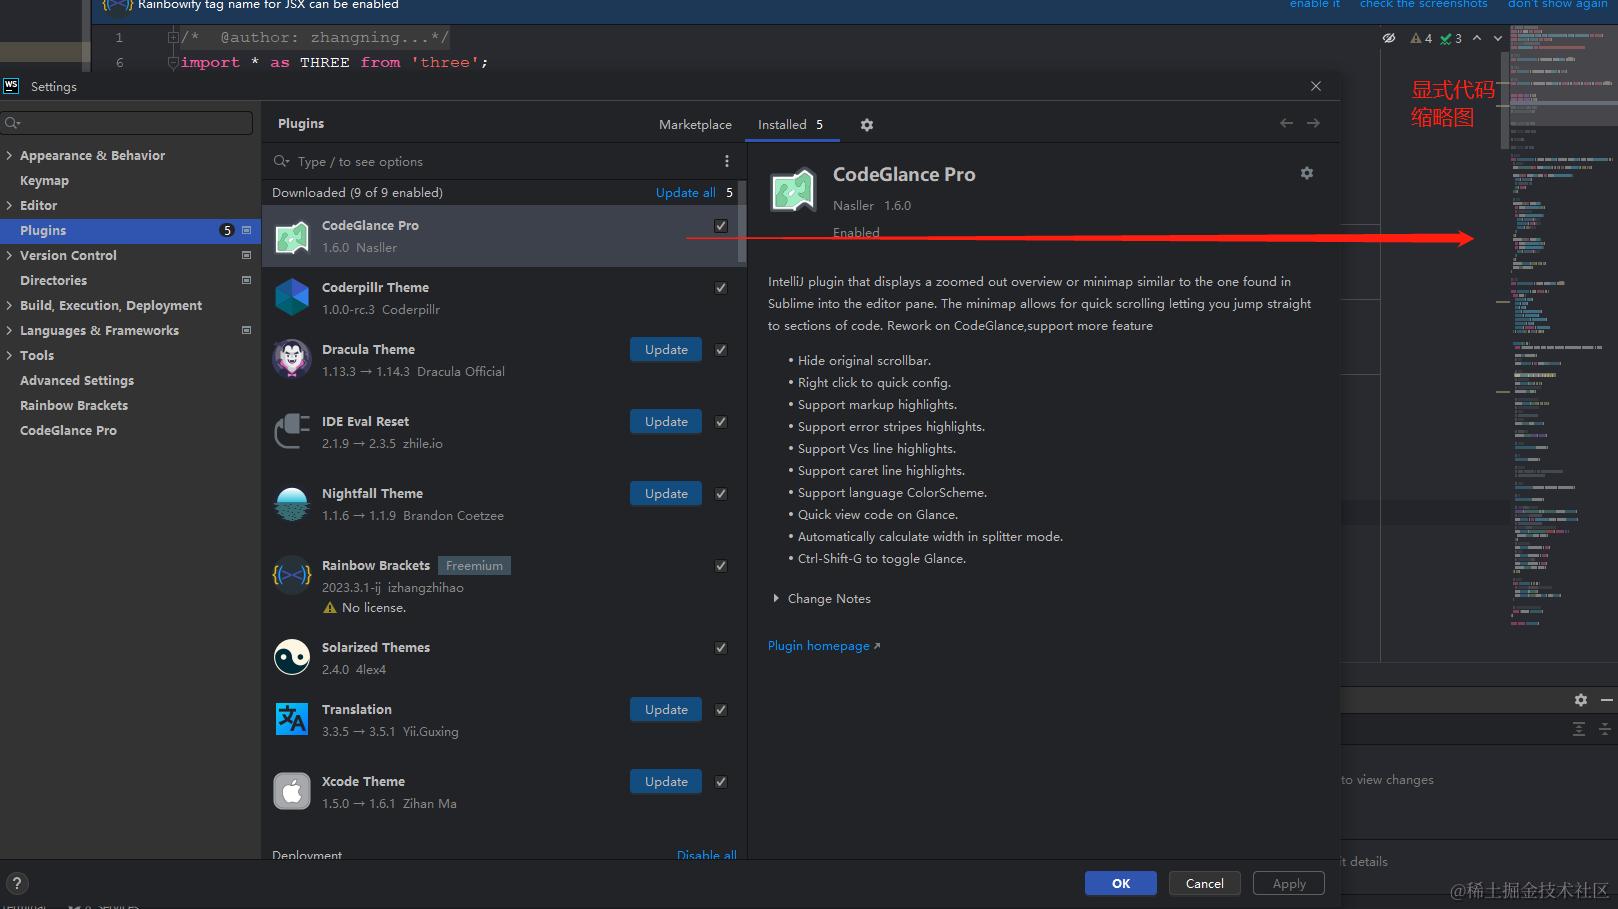The height and width of the screenshot is (909, 1618).
Task: Update the Nightfall Theme plugin
Action: [x=666, y=493]
